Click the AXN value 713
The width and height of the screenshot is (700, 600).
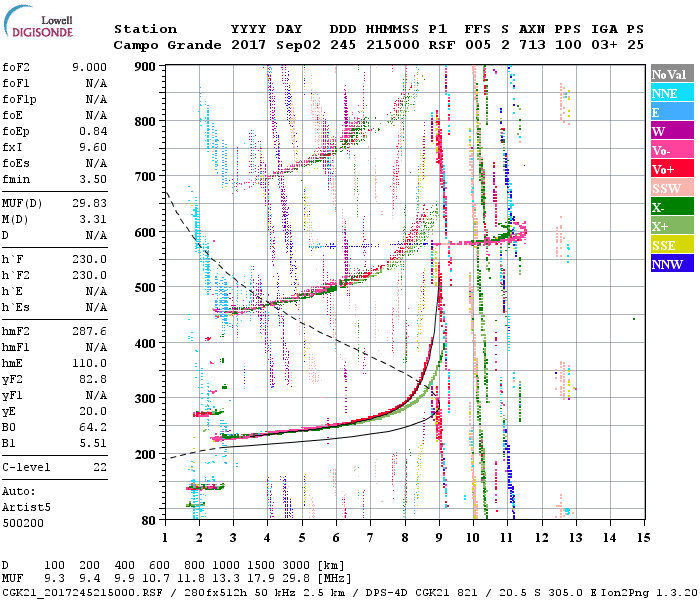point(533,45)
